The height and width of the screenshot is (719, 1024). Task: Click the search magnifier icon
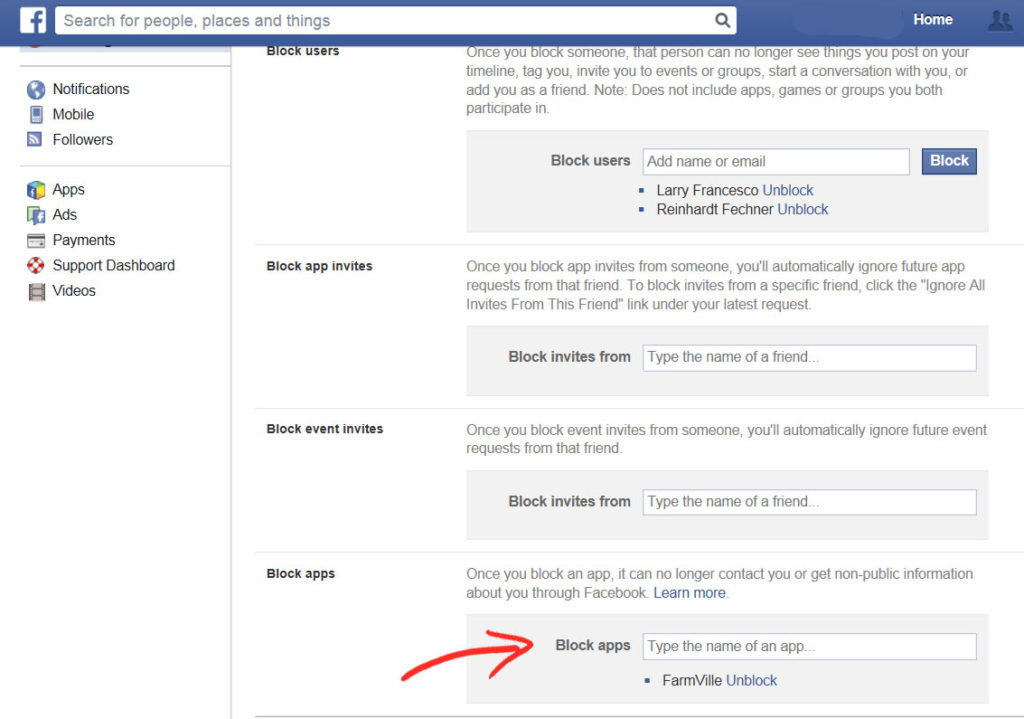point(723,20)
